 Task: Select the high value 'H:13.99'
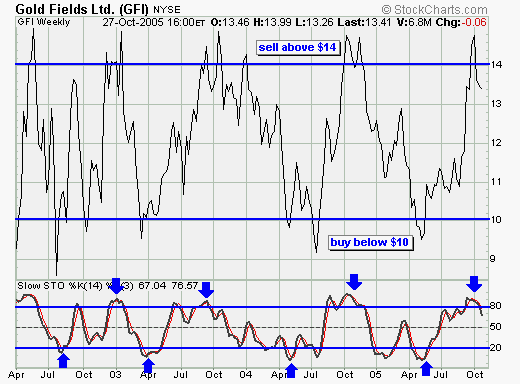pos(272,22)
